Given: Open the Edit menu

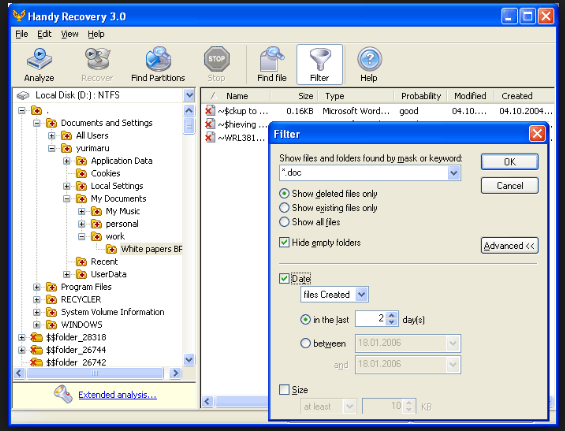Looking at the screenshot, I should point(45,34).
